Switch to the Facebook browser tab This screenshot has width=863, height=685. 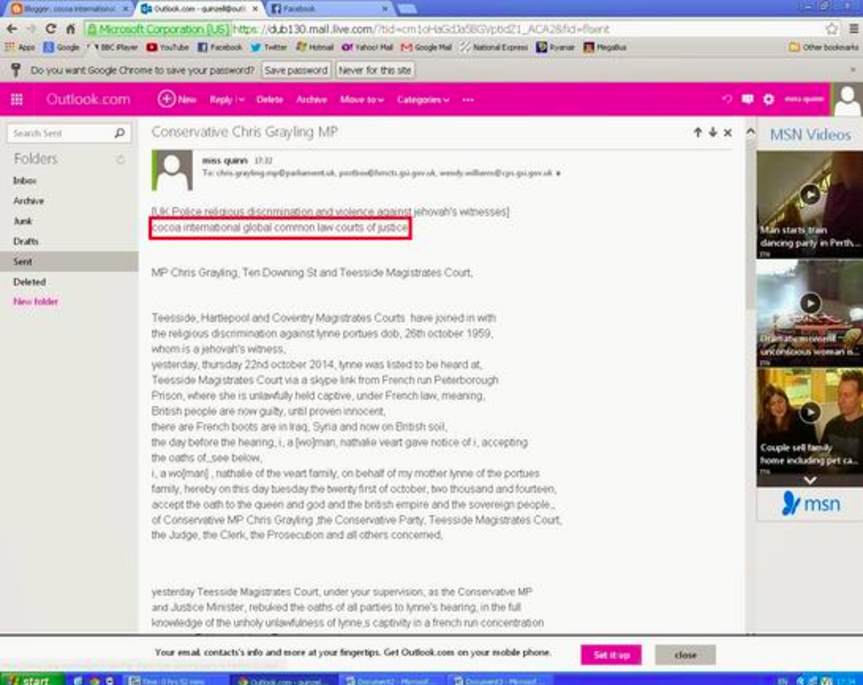329,9
